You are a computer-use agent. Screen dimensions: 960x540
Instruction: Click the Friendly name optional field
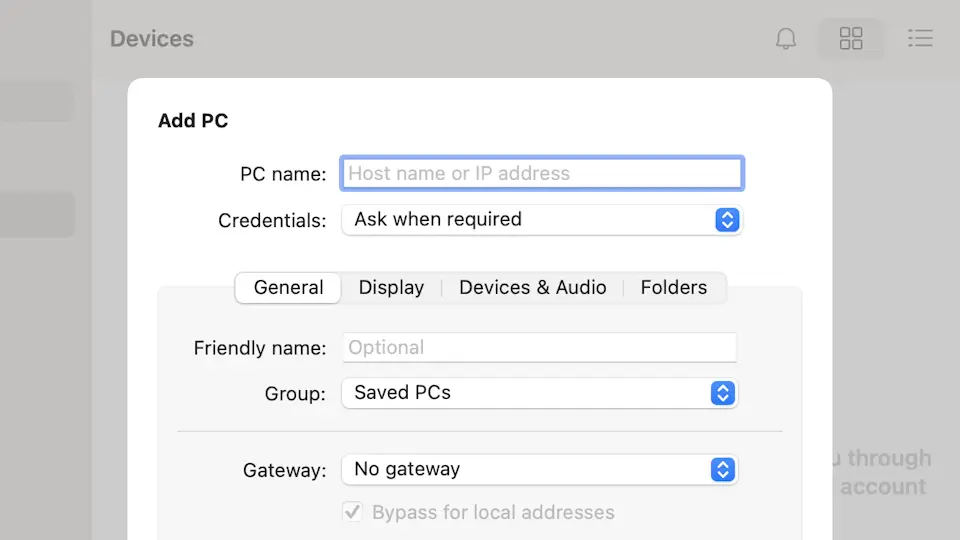(539, 348)
